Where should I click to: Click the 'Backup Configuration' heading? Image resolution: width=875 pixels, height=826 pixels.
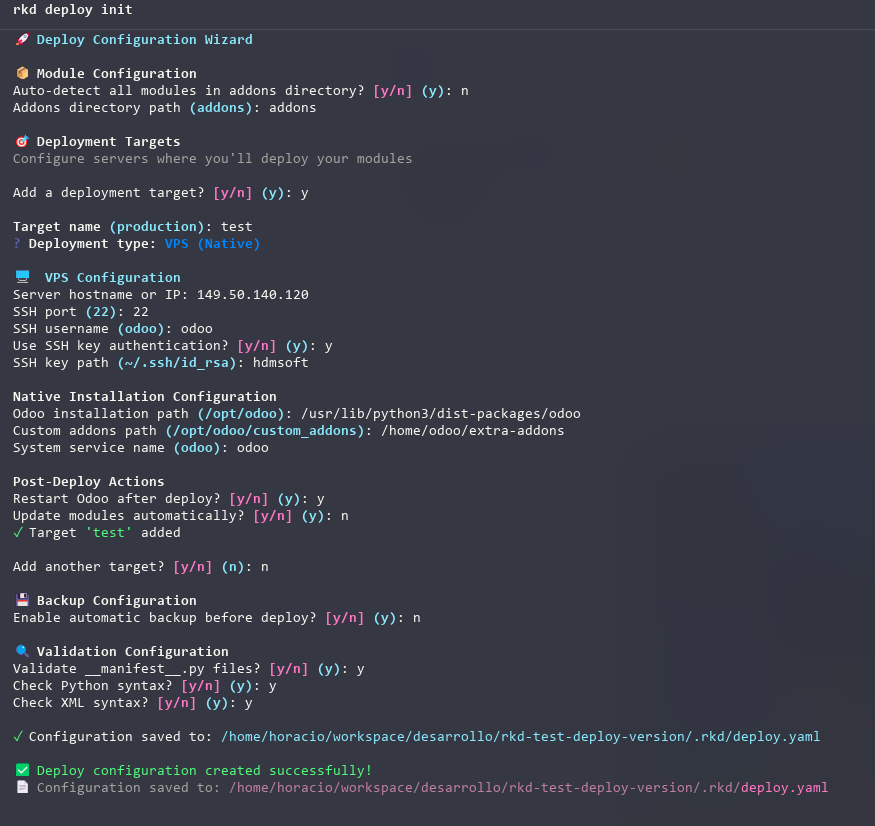tap(117, 601)
